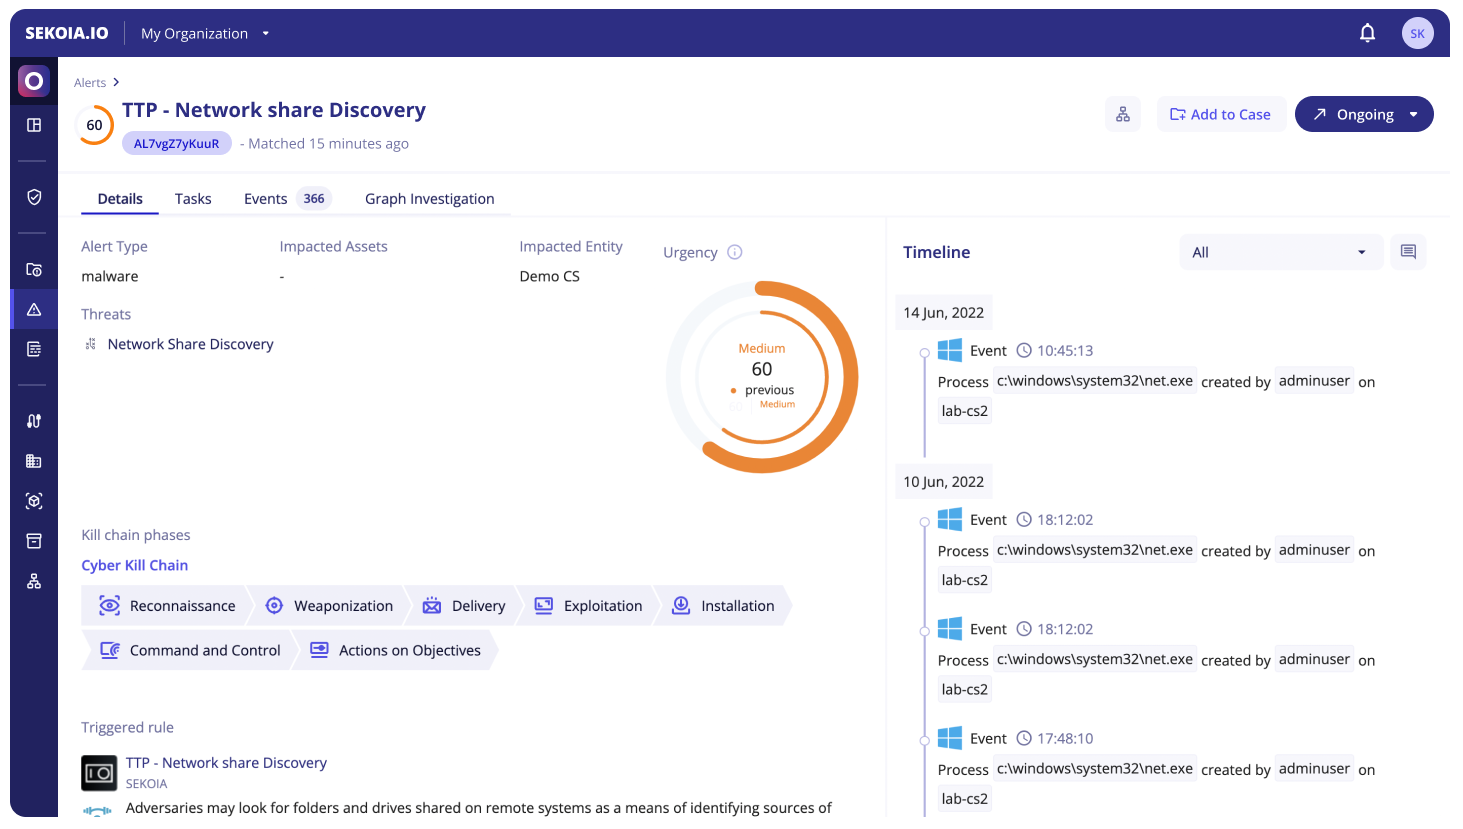1463x829 pixels.
Task: Click the 10:45:13 timeline event marker
Action: 925,352
